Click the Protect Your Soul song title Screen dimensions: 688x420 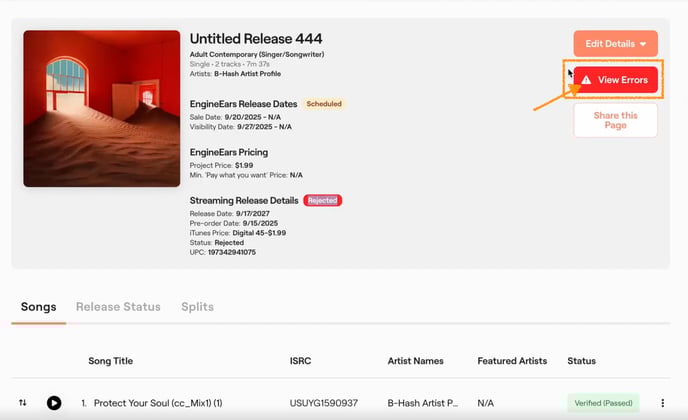tap(158, 403)
